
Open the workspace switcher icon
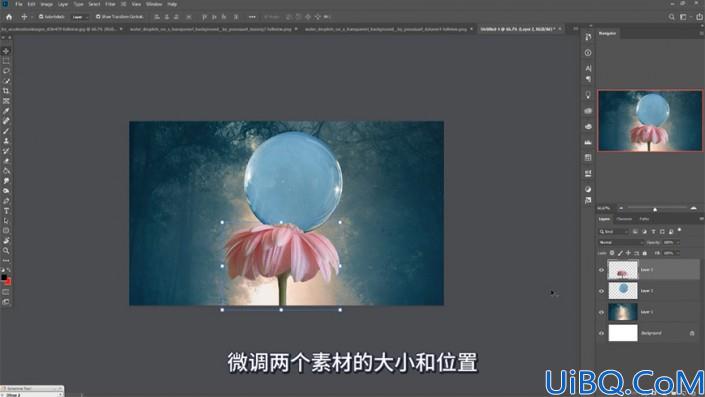click(684, 17)
